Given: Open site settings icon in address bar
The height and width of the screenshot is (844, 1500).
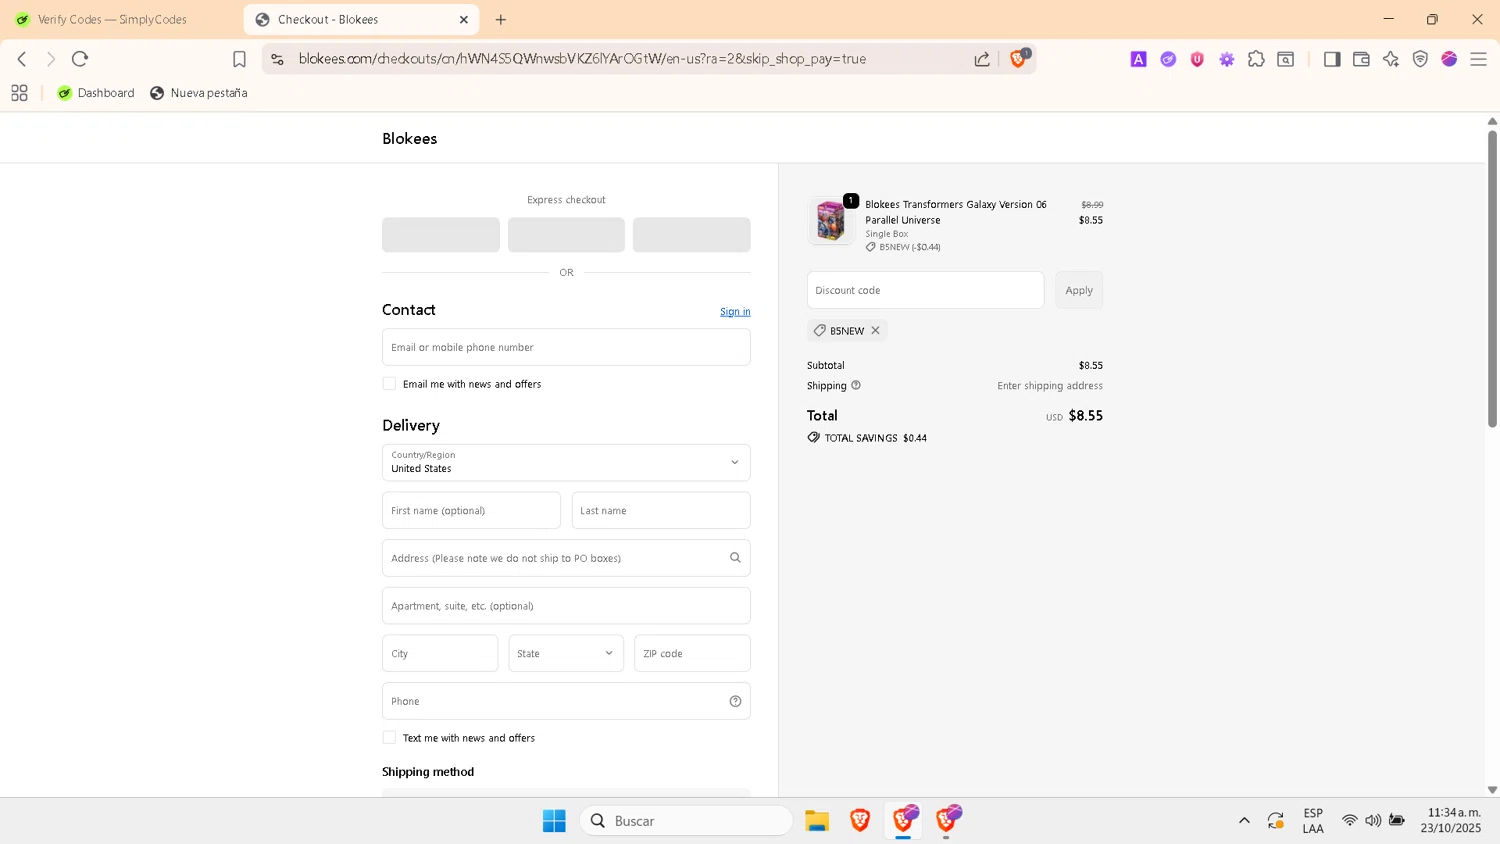Looking at the screenshot, I should click(x=278, y=59).
